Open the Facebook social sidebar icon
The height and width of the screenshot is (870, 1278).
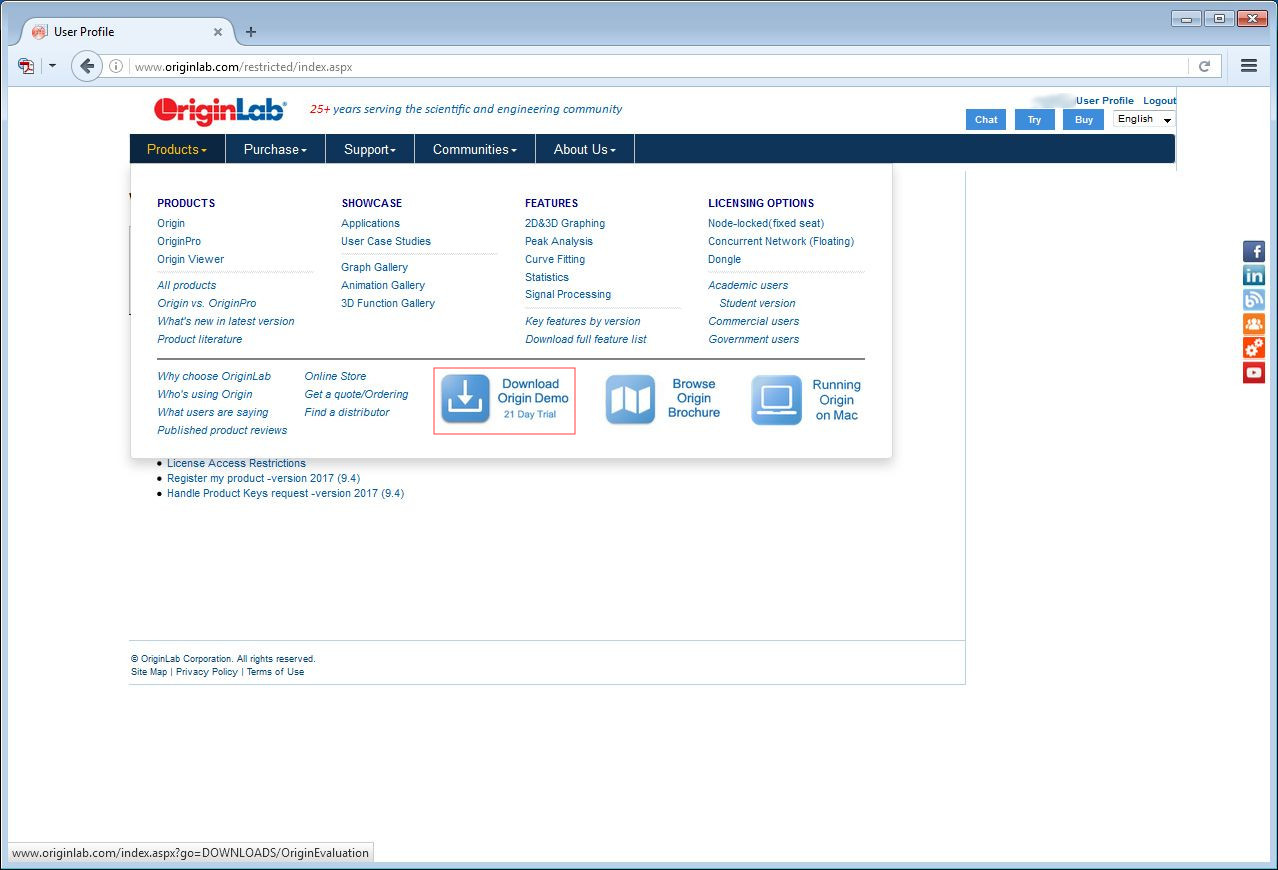coord(1253,252)
